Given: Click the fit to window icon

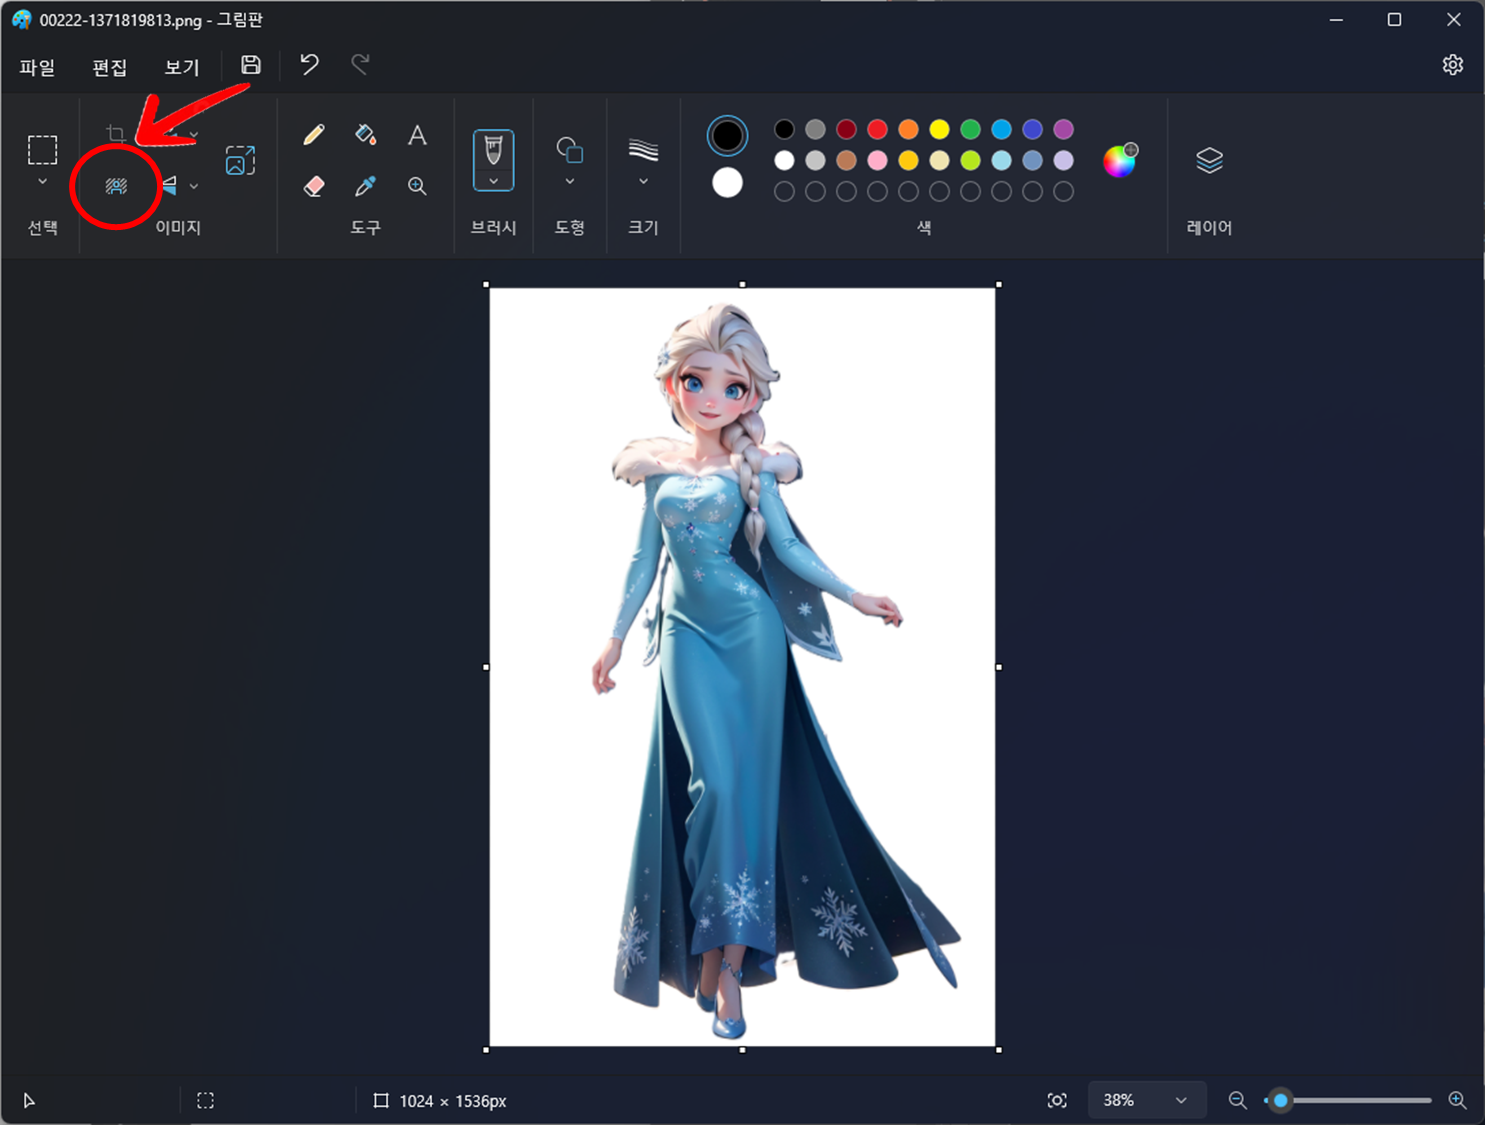Looking at the screenshot, I should point(1057,1100).
